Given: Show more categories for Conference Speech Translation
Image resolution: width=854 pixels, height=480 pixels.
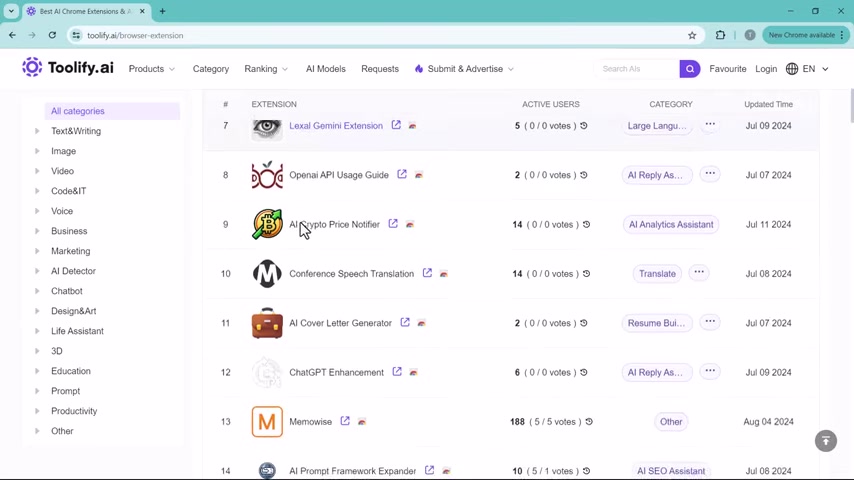Looking at the screenshot, I should [x=699, y=272].
